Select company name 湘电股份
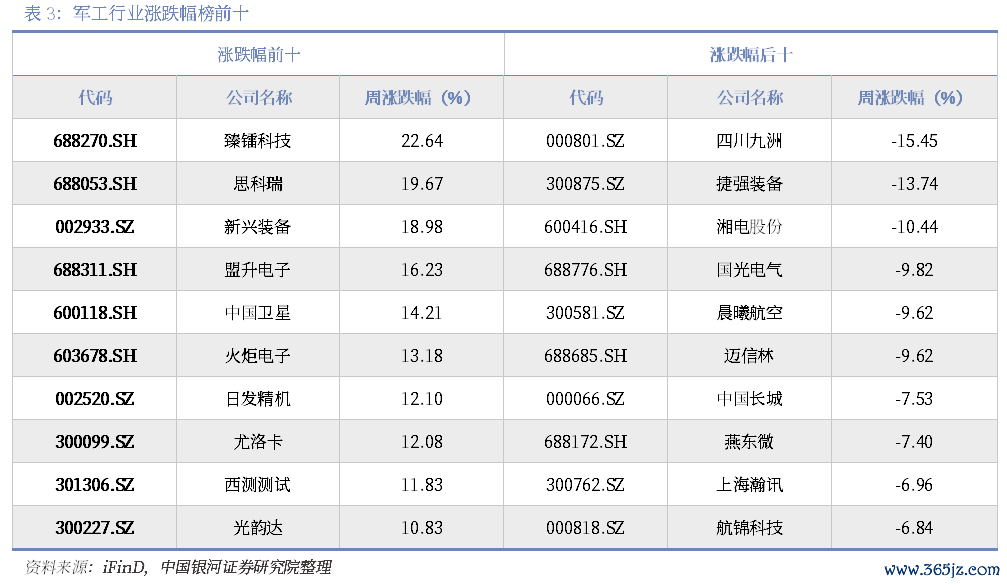Image resolution: width=1007 pixels, height=585 pixels. click(749, 227)
